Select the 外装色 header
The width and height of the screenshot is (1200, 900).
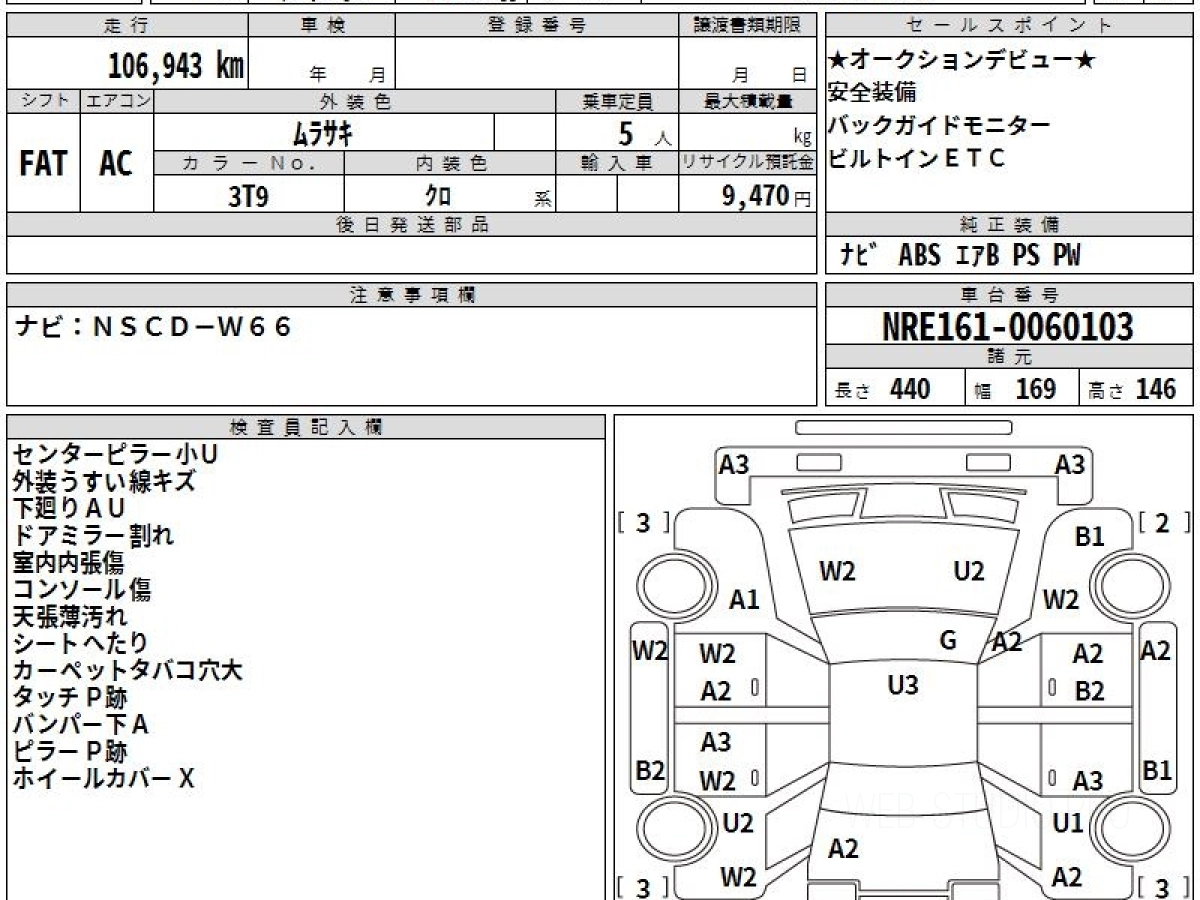(355, 101)
